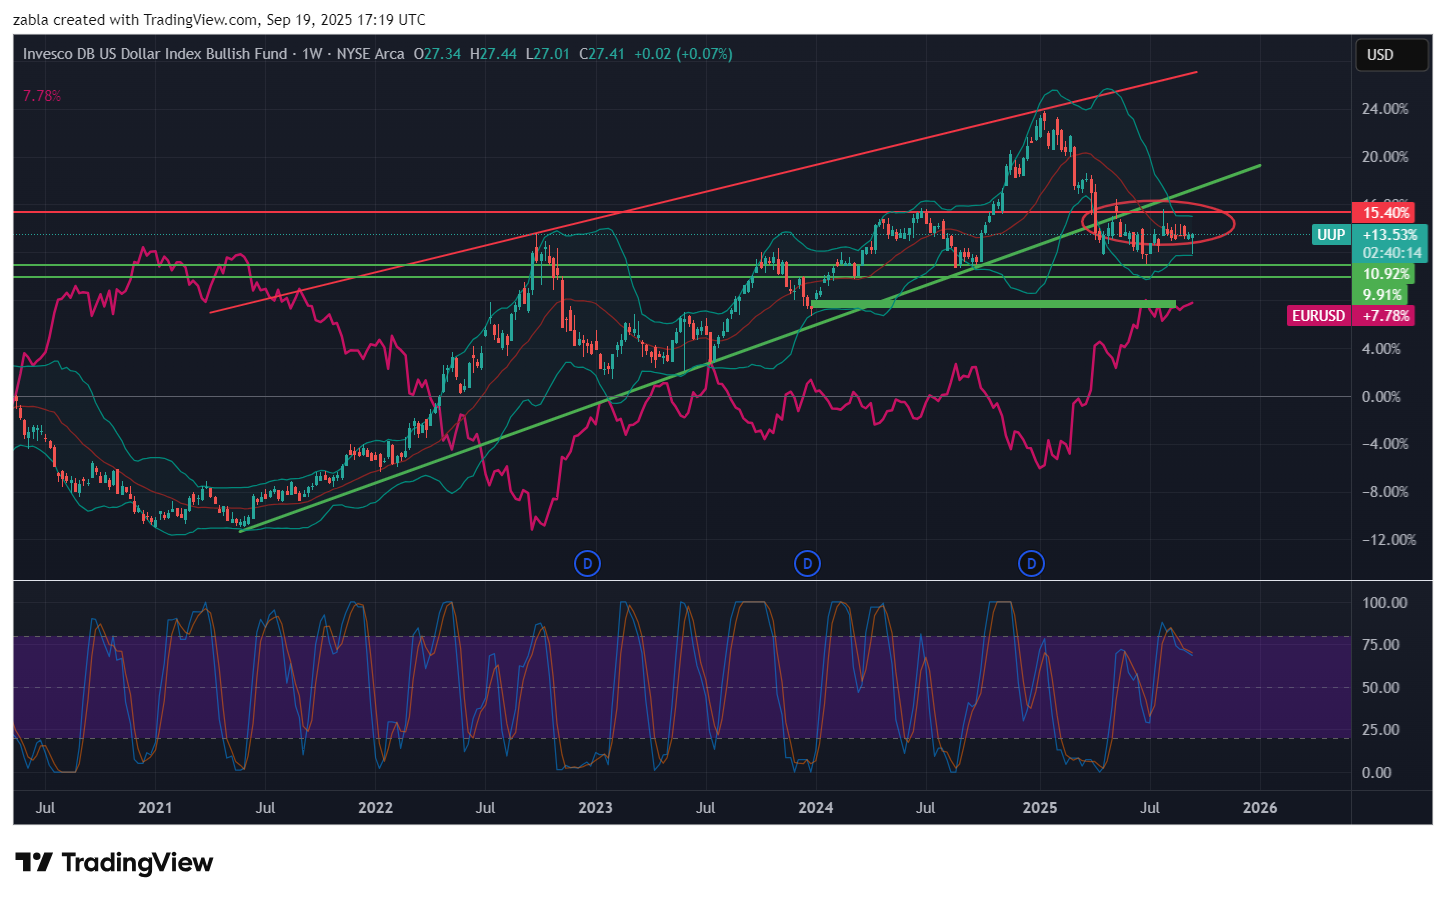The height and width of the screenshot is (900, 1446).
Task: Click the 75.00 level on oscillator scale
Action: (1384, 645)
